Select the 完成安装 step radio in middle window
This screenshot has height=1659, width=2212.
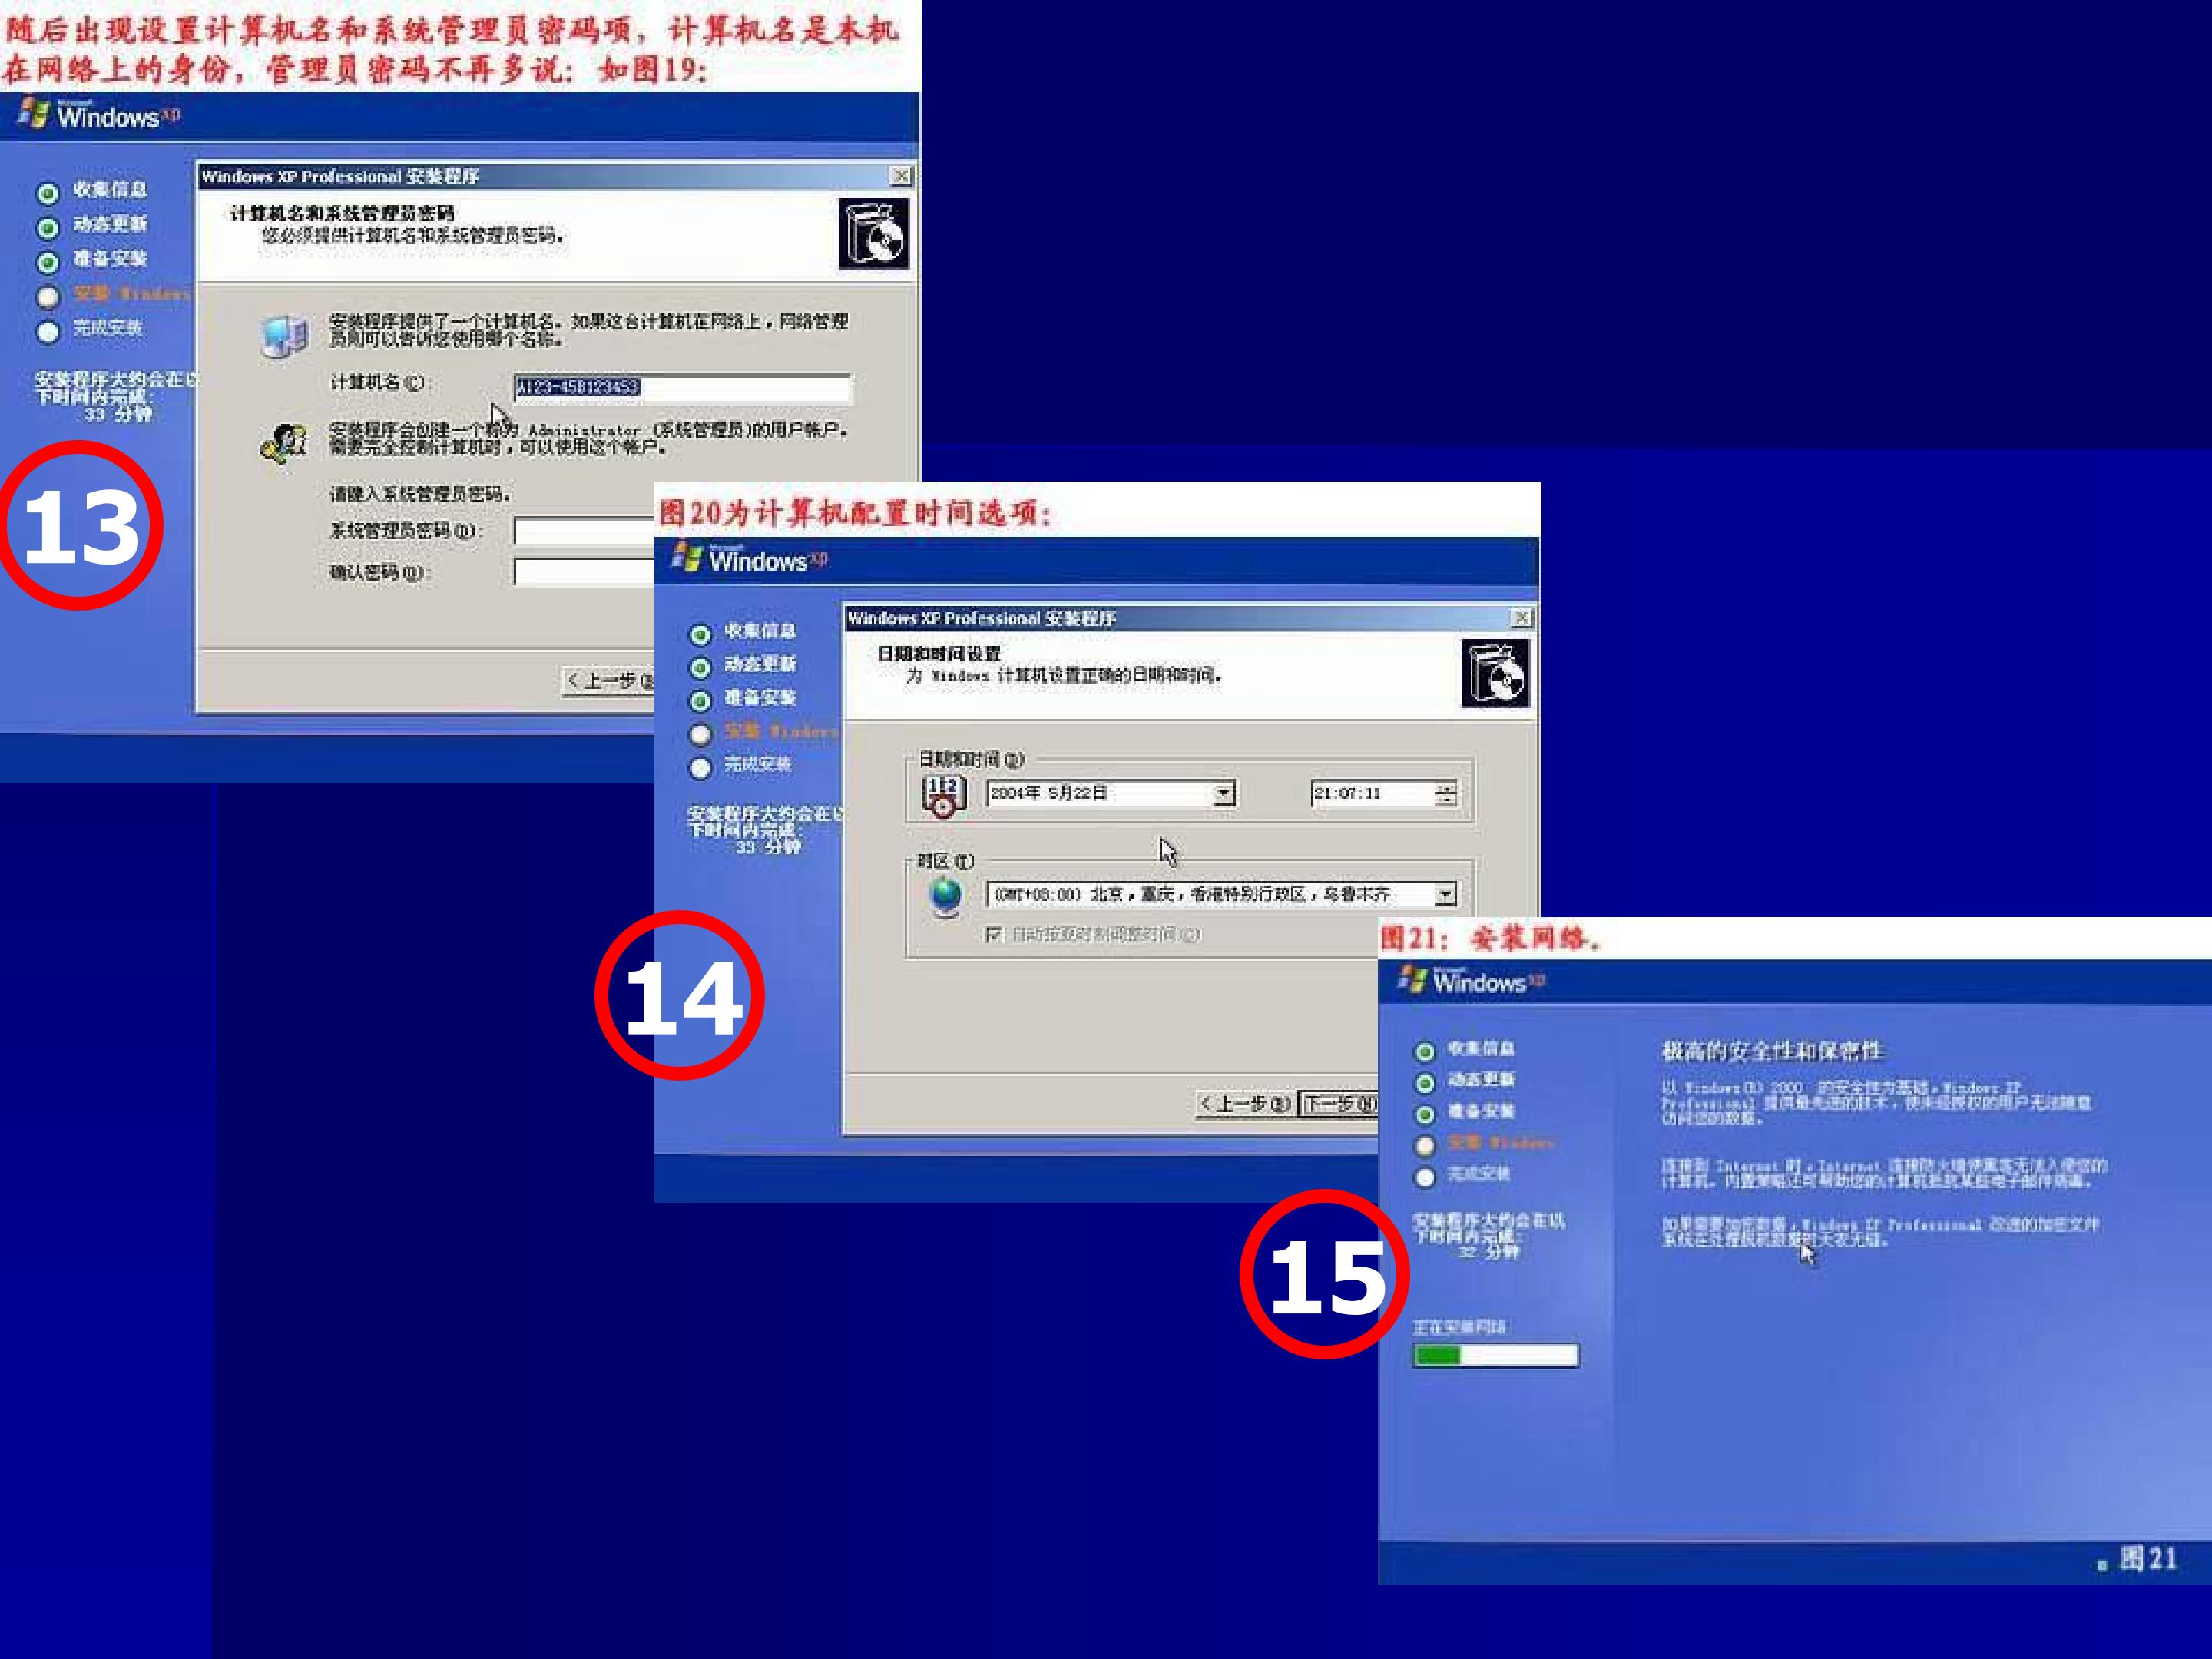click(x=700, y=767)
